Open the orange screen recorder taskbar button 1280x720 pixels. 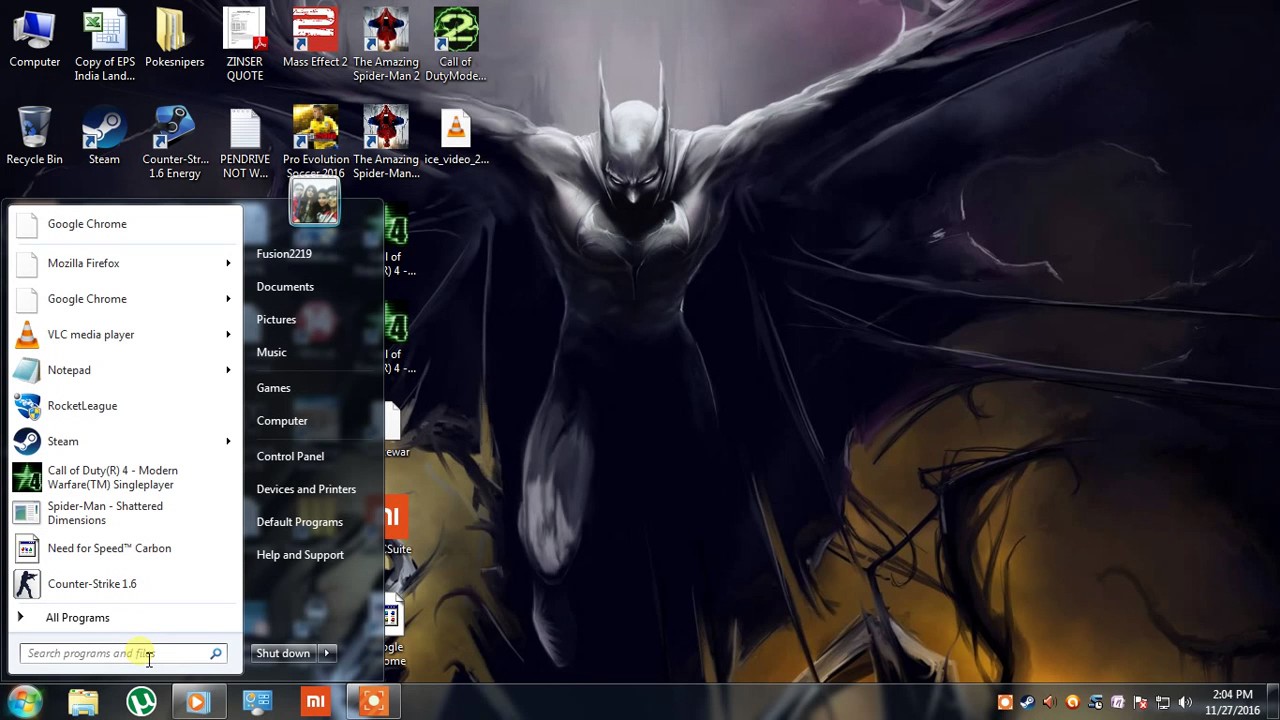[x=373, y=702]
